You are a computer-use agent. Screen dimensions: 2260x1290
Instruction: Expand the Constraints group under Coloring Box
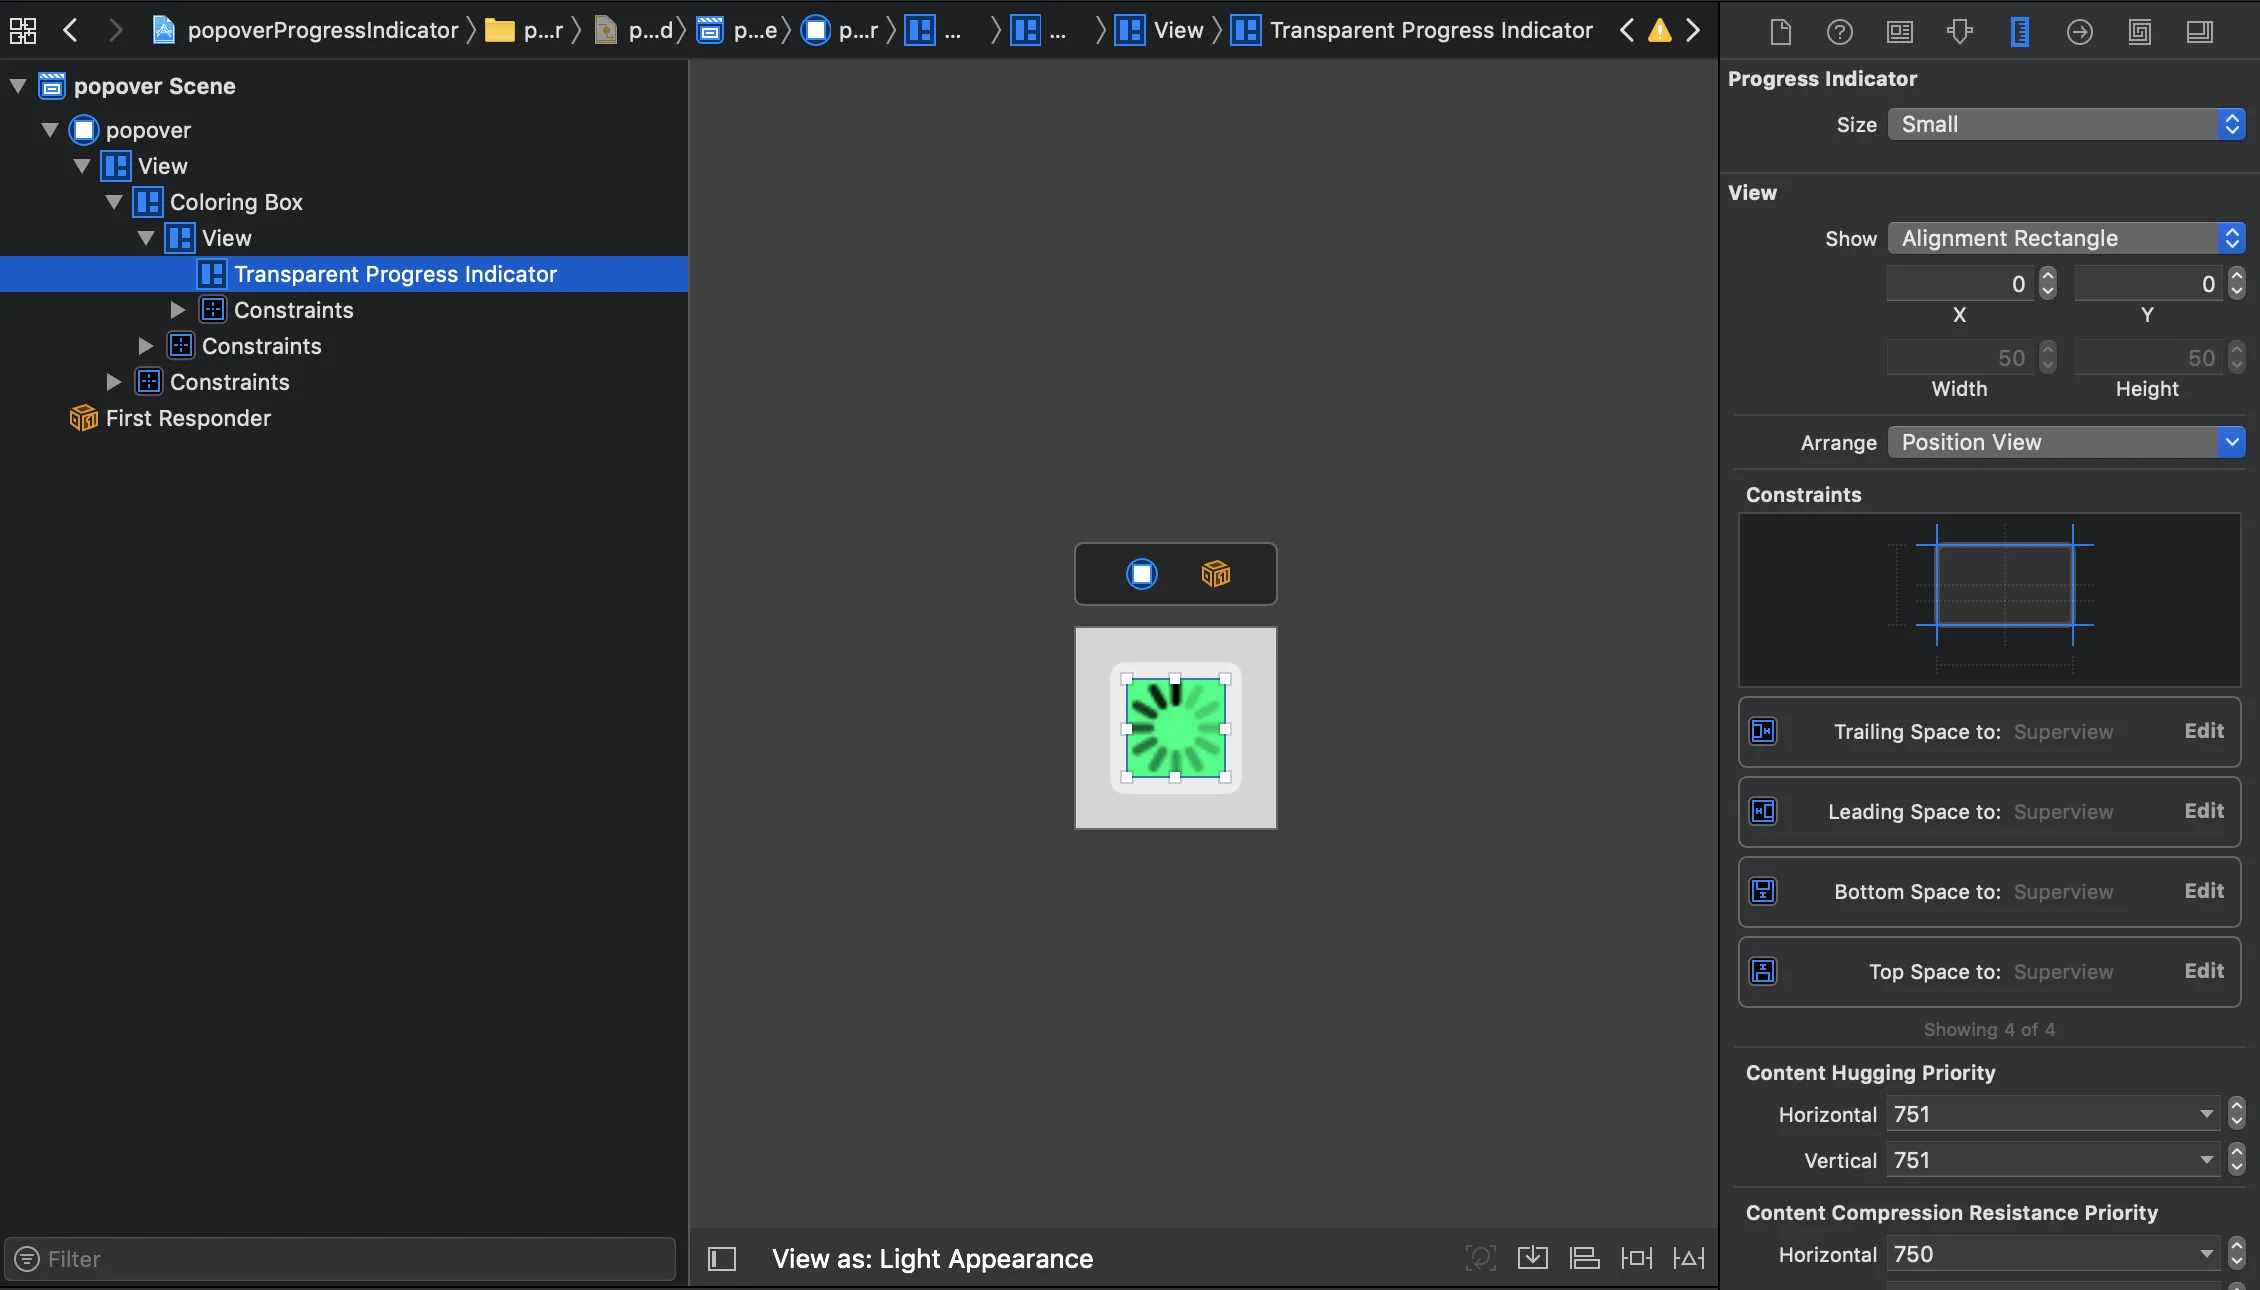(x=146, y=346)
